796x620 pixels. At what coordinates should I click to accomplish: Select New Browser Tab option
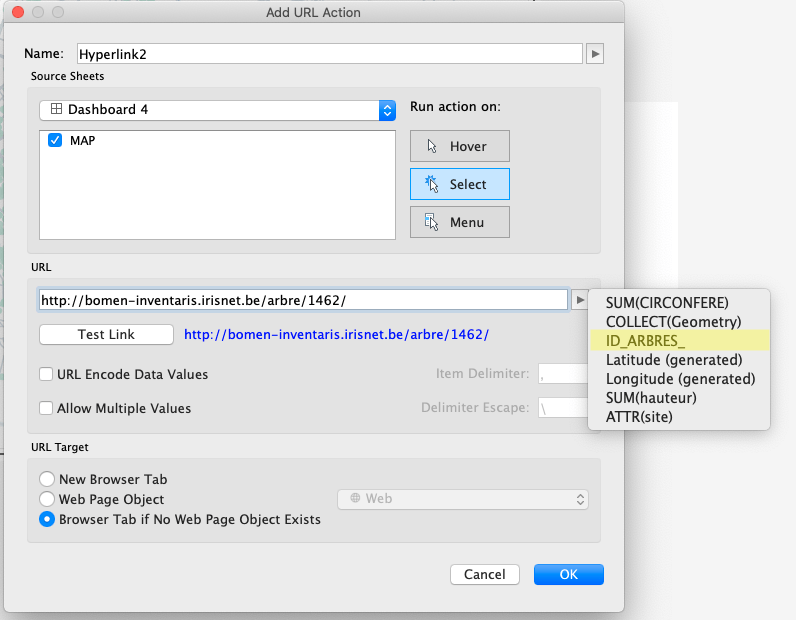(47, 479)
